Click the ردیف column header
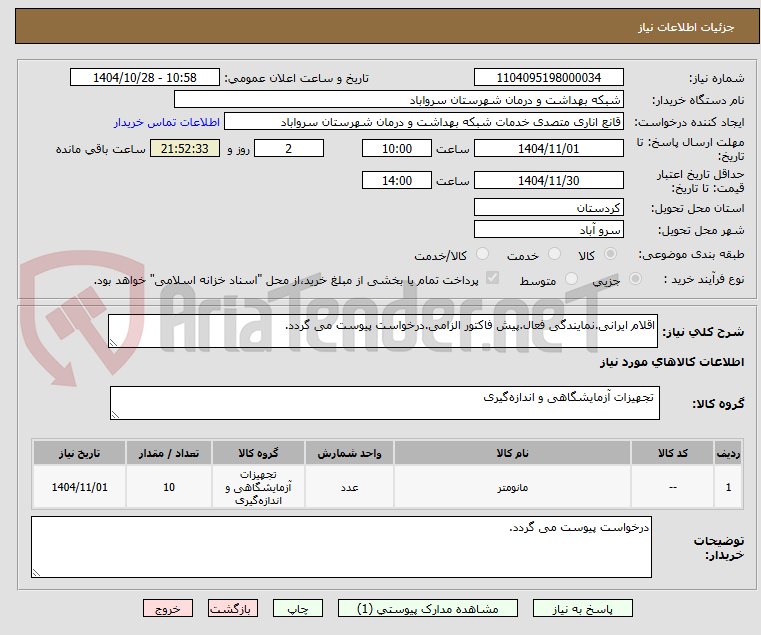761x635 pixels. coord(728,453)
